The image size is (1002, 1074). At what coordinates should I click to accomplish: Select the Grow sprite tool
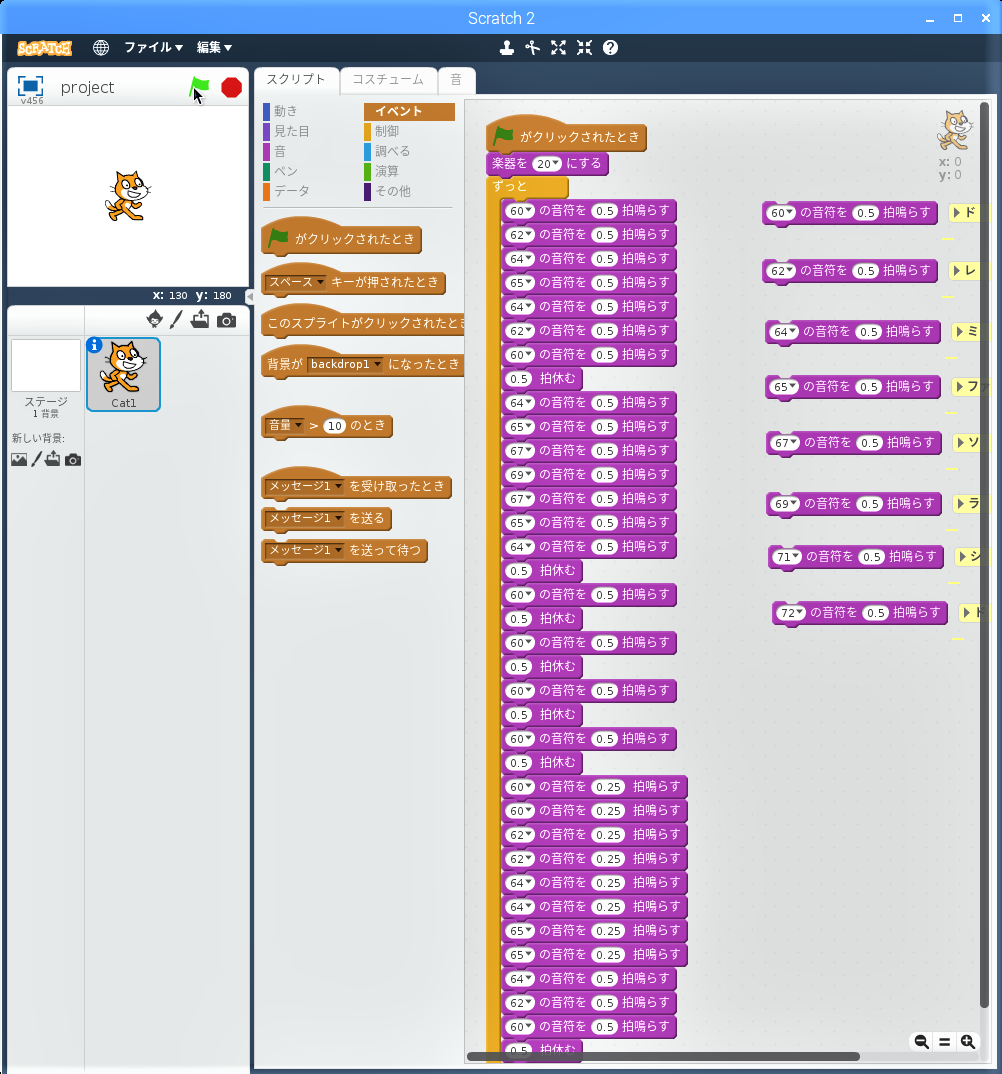[x=558, y=47]
